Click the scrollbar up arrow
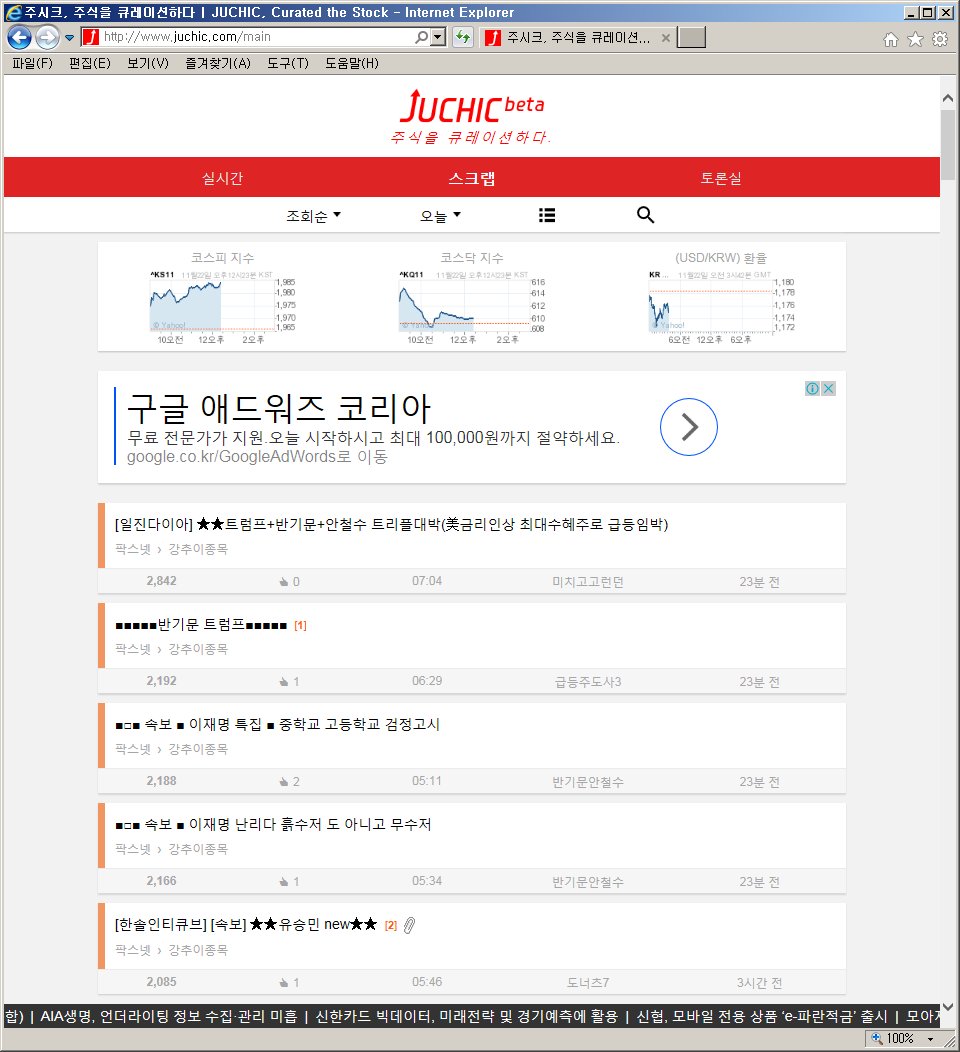The height and width of the screenshot is (1052, 960). (x=947, y=98)
